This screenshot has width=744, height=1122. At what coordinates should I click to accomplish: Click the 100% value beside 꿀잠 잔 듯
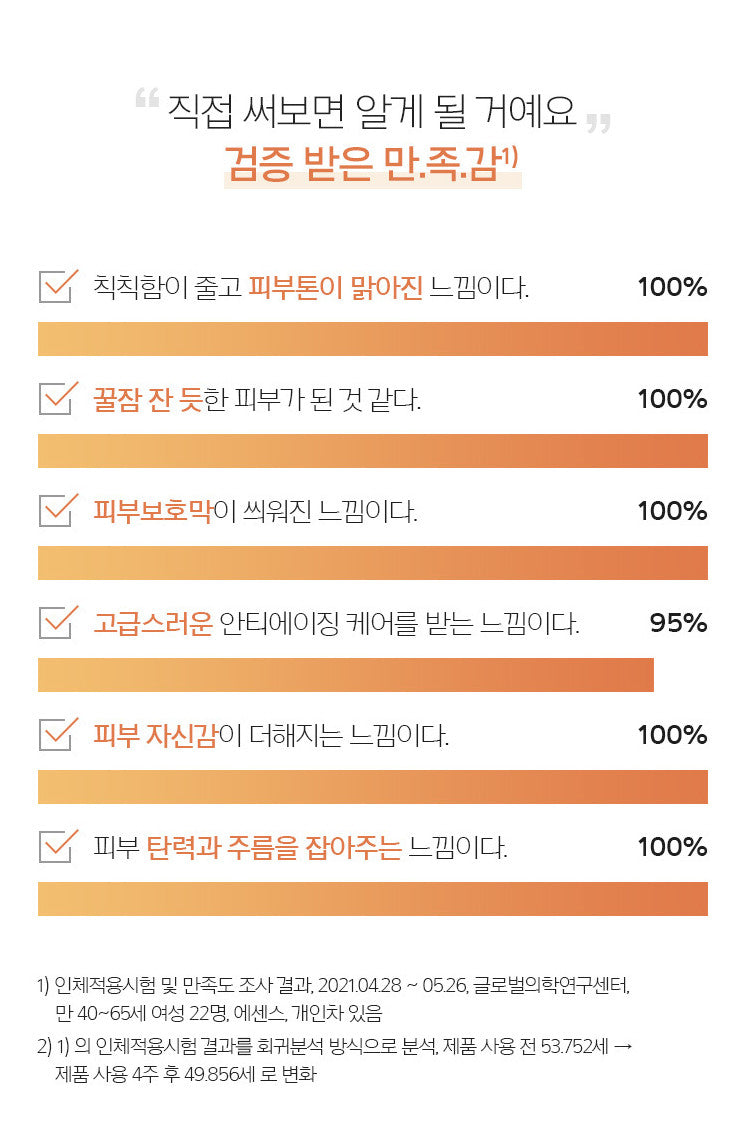(672, 400)
